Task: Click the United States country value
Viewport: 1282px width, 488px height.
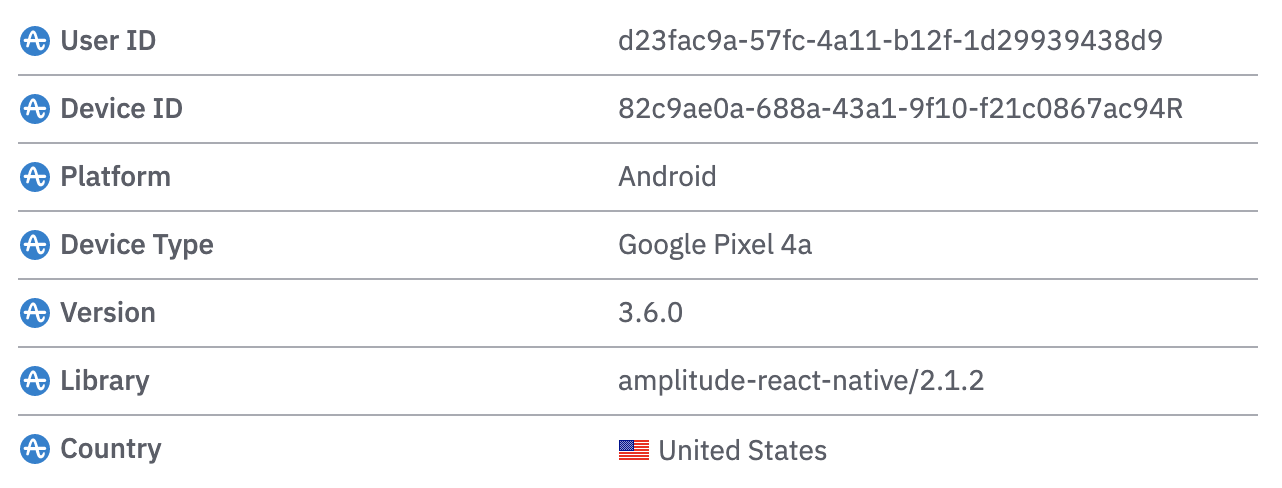Action: tap(743, 450)
